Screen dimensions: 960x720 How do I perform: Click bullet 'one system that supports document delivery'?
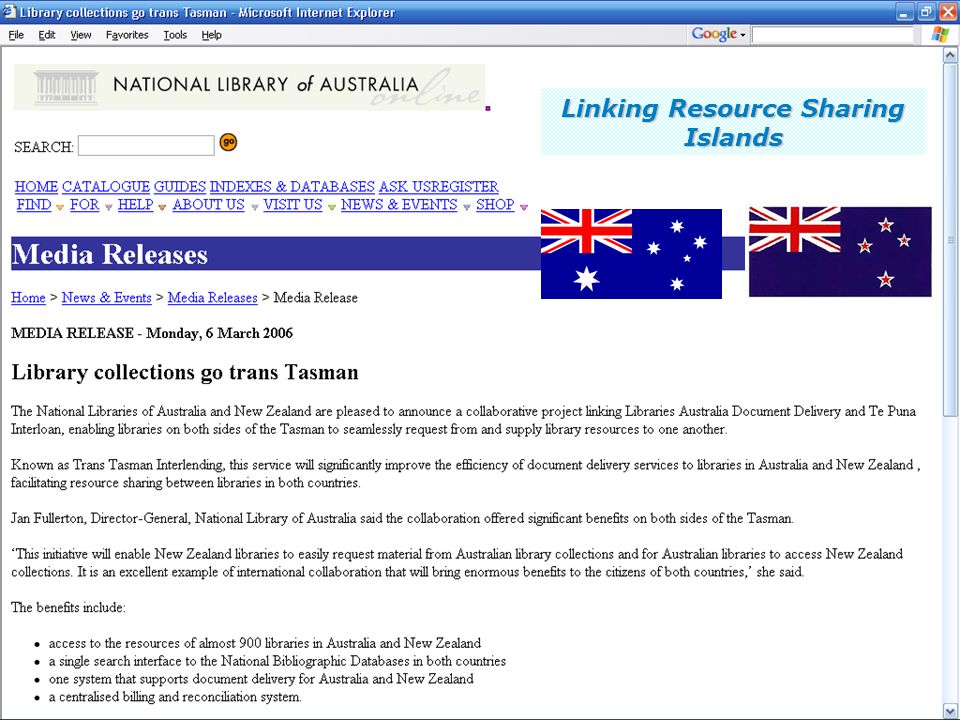(261, 678)
